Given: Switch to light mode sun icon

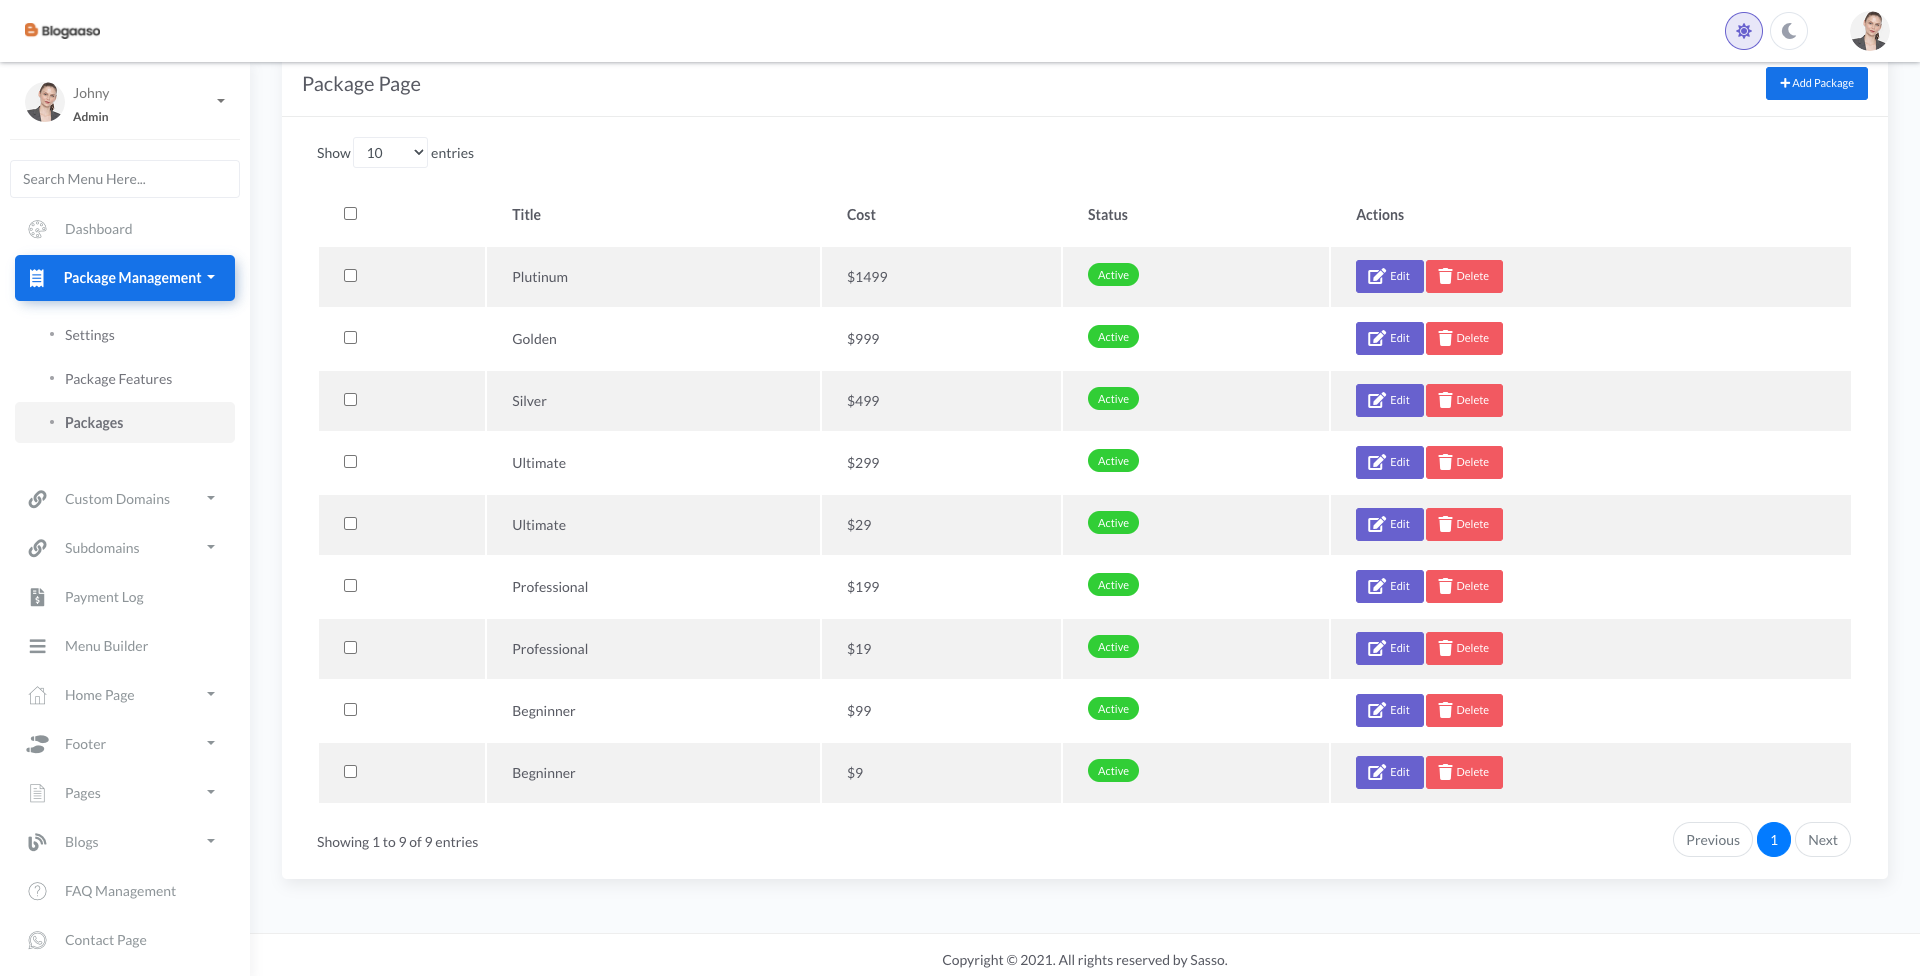Looking at the screenshot, I should 1743,31.
